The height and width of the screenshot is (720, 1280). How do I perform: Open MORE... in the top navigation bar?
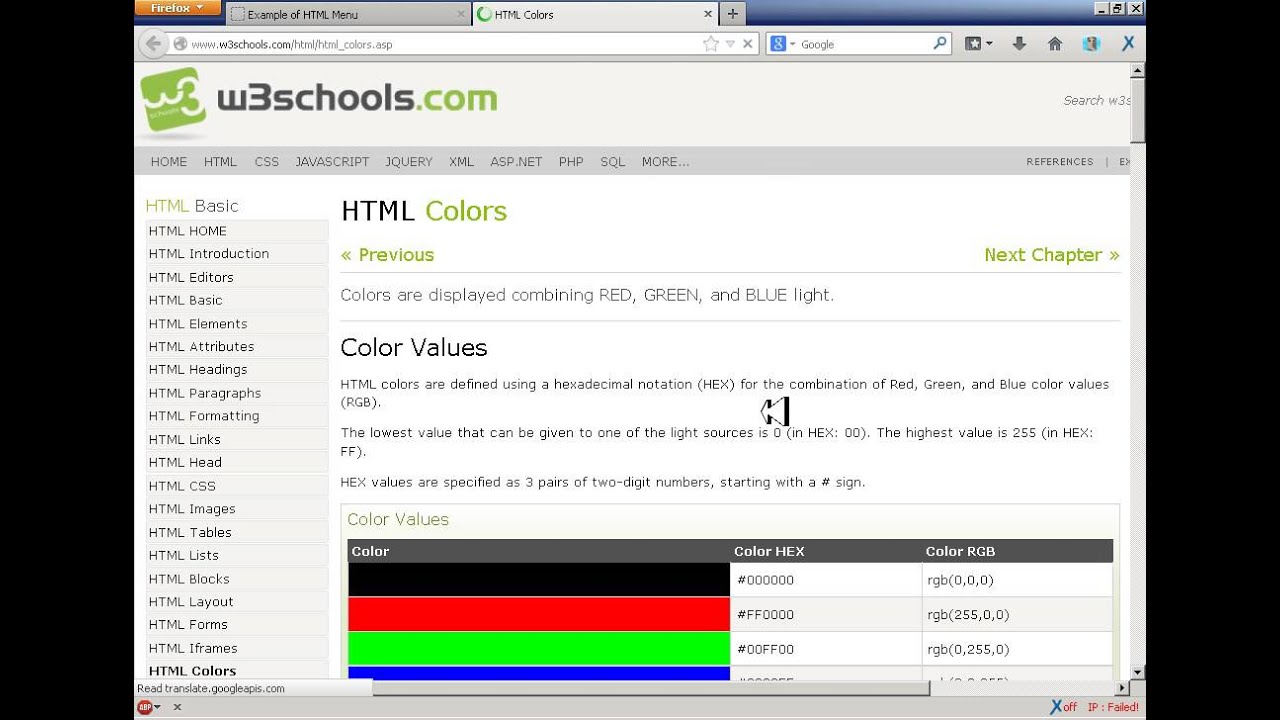(665, 162)
